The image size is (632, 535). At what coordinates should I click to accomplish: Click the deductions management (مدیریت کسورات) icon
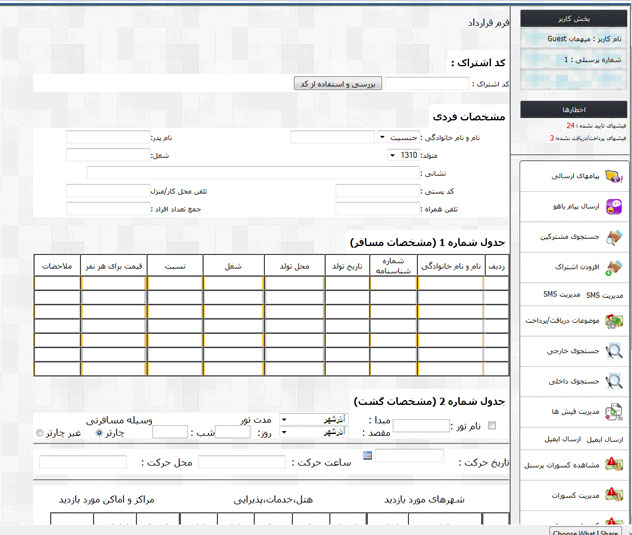[x=614, y=495]
